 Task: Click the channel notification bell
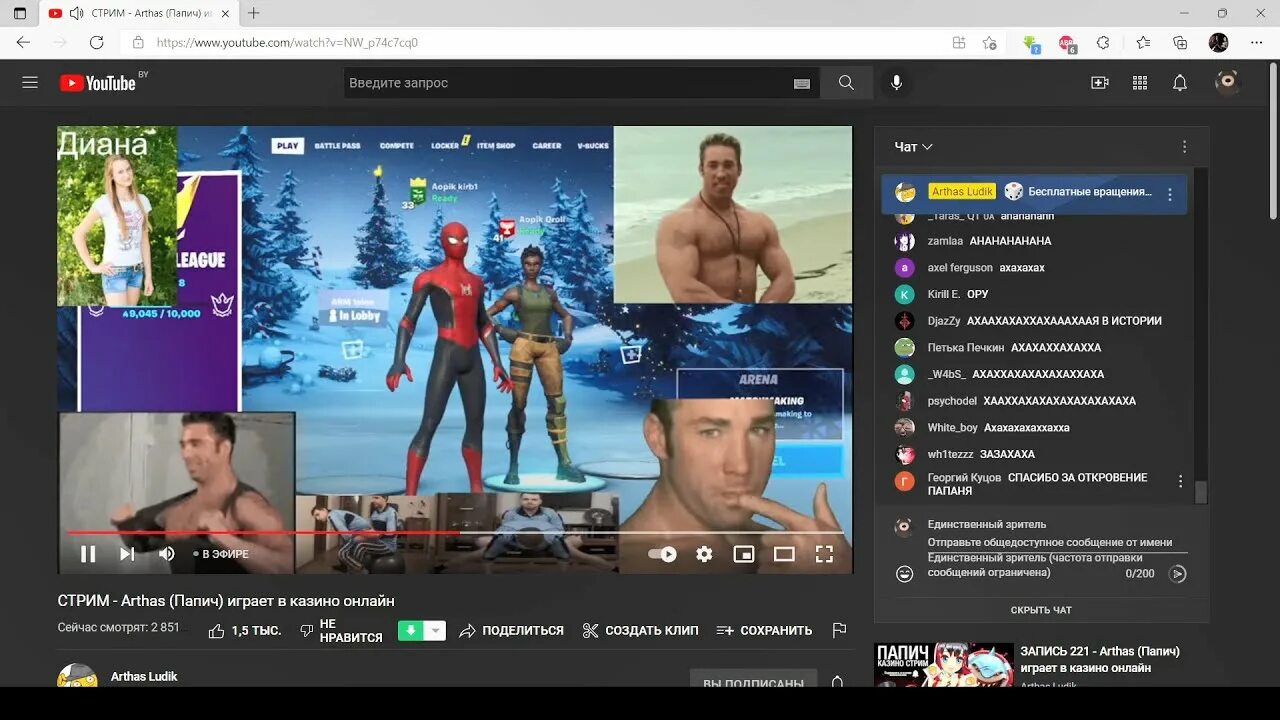(838, 681)
